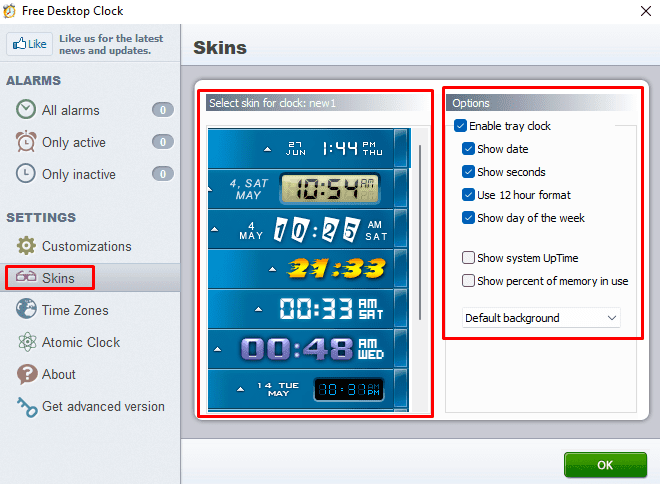Screen dimensions: 660x484
Task: Open Atomic Clock settings
Action: coord(81,342)
